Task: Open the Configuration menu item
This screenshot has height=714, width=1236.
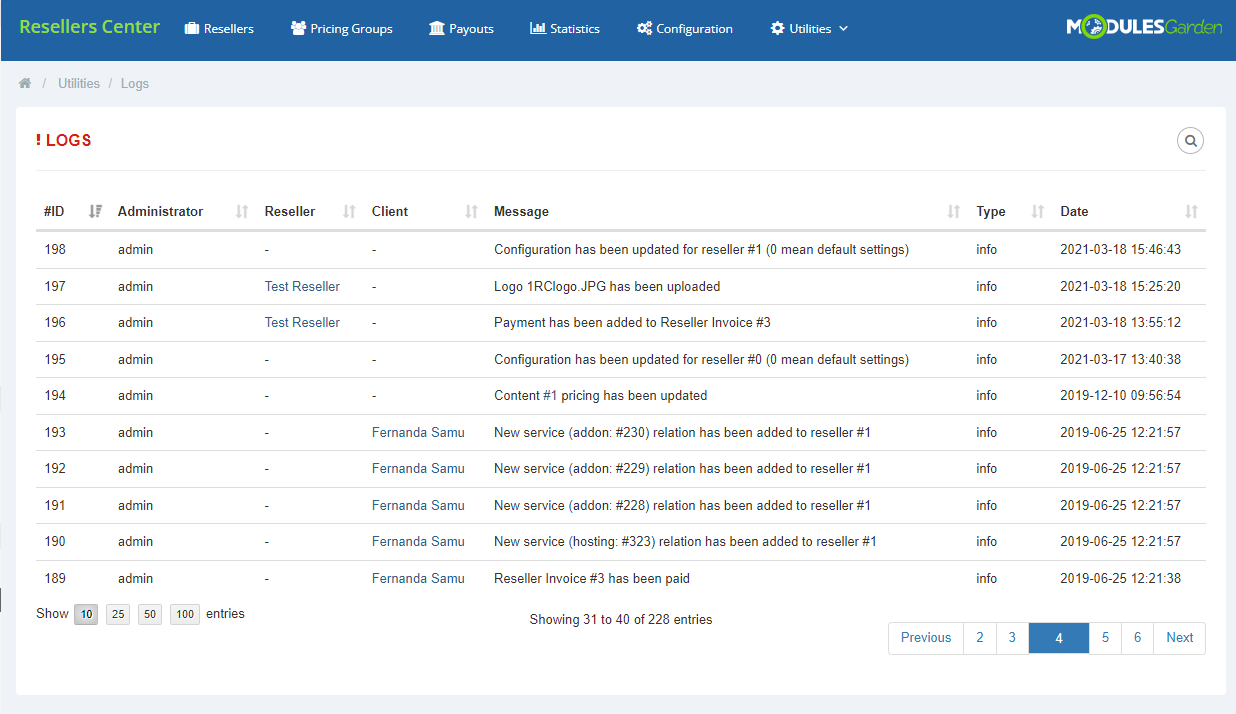Action: pyautogui.click(x=685, y=29)
